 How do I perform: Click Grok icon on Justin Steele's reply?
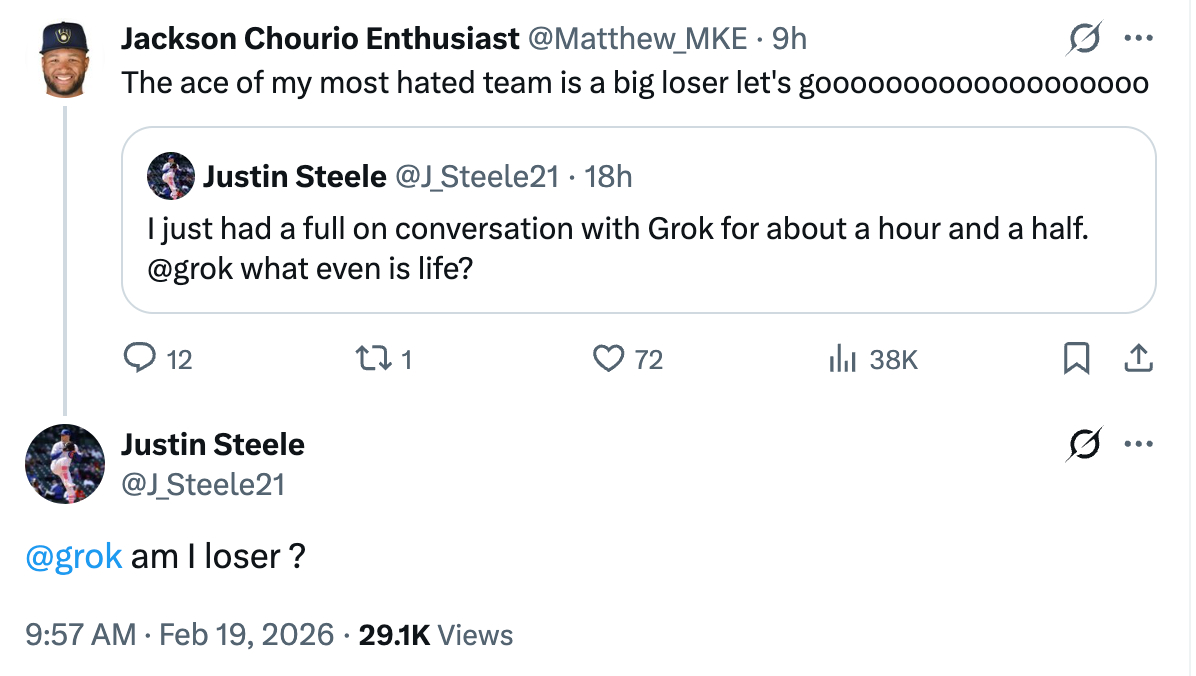(1085, 444)
